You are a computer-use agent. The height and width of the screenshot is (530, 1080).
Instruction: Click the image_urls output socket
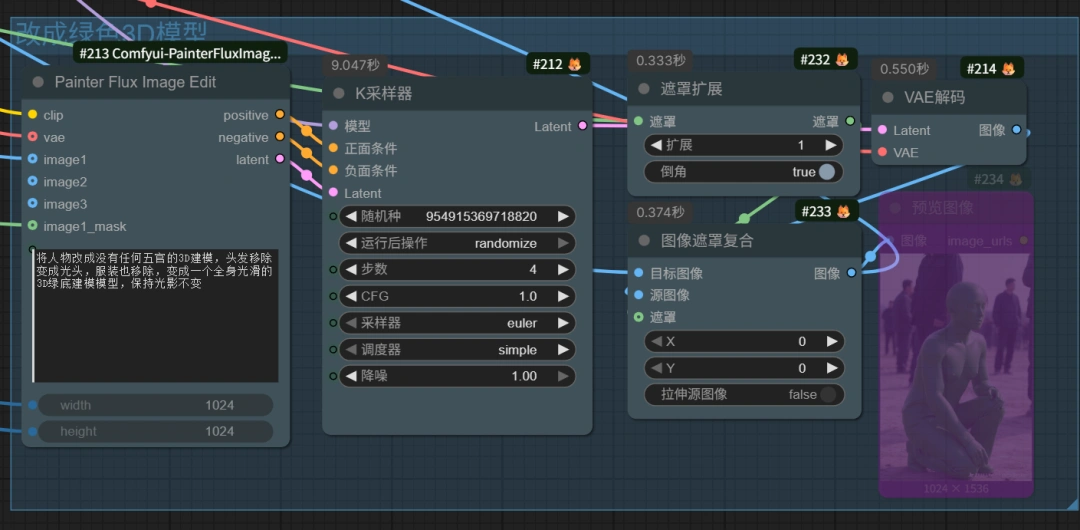[1024, 241]
